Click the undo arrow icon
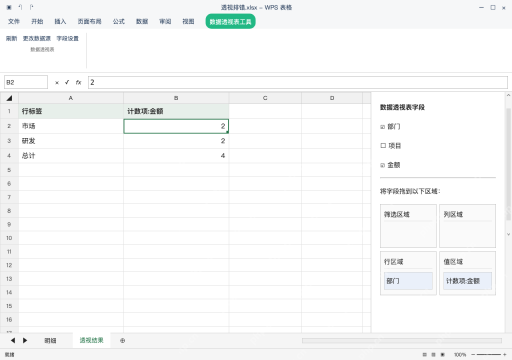Viewport: 512px width, 360px height. (20, 7)
